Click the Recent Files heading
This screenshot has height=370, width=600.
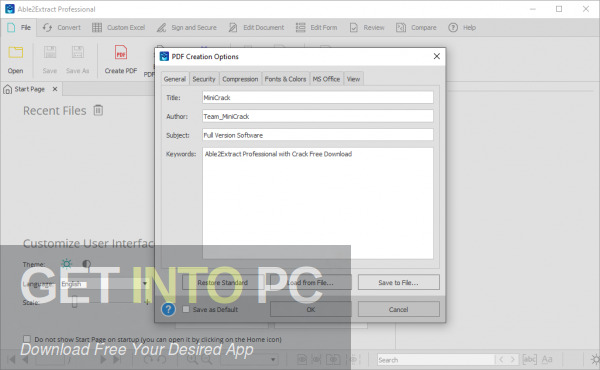click(x=55, y=111)
